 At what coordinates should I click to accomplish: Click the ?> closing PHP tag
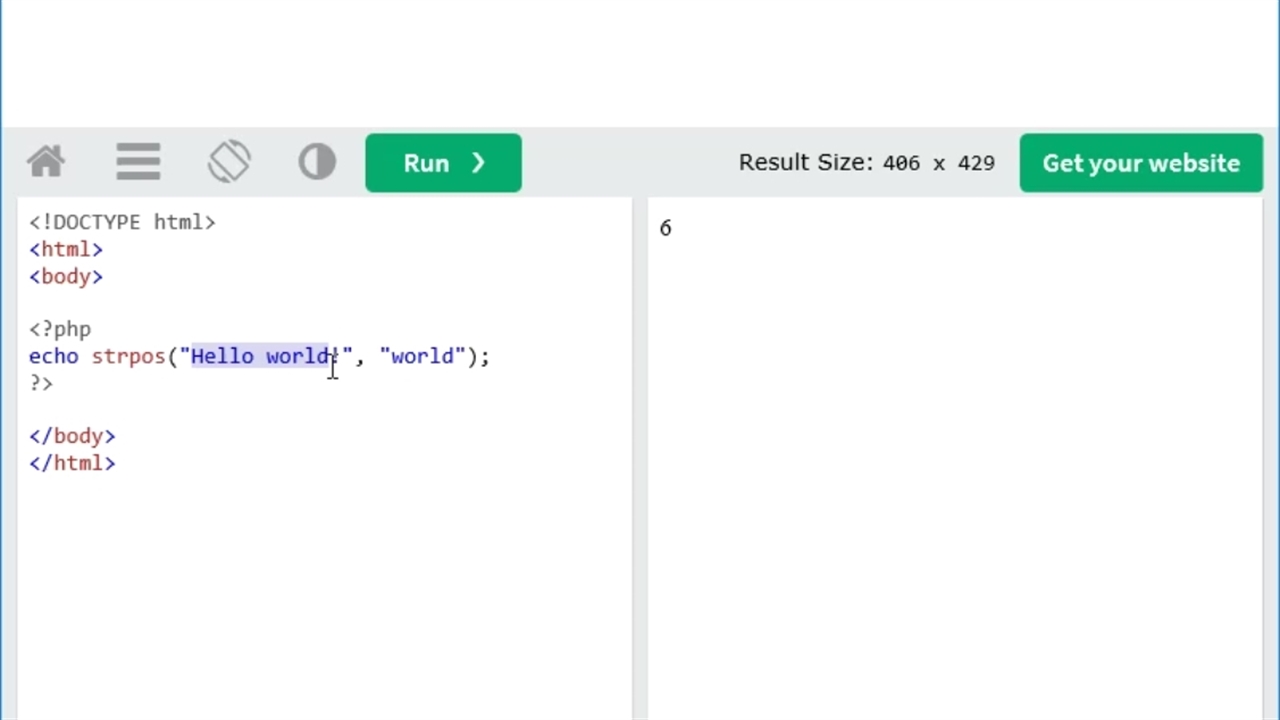40,383
